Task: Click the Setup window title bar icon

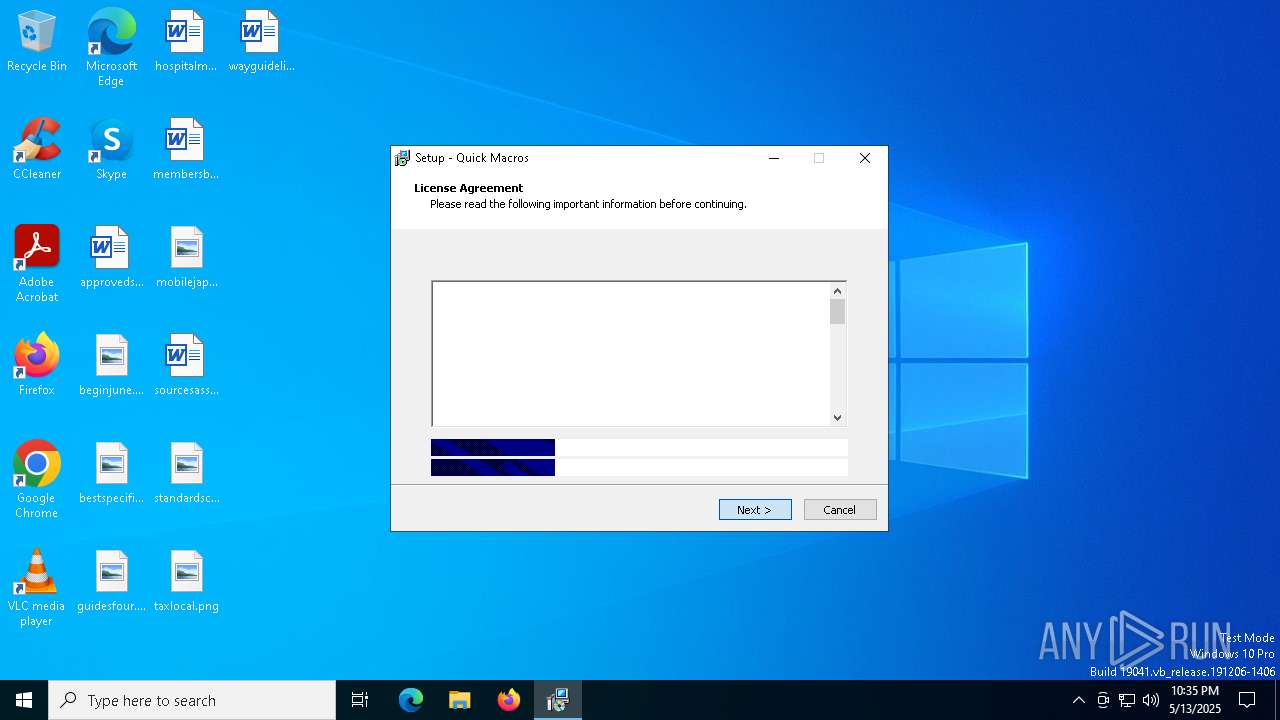Action: [x=403, y=158]
